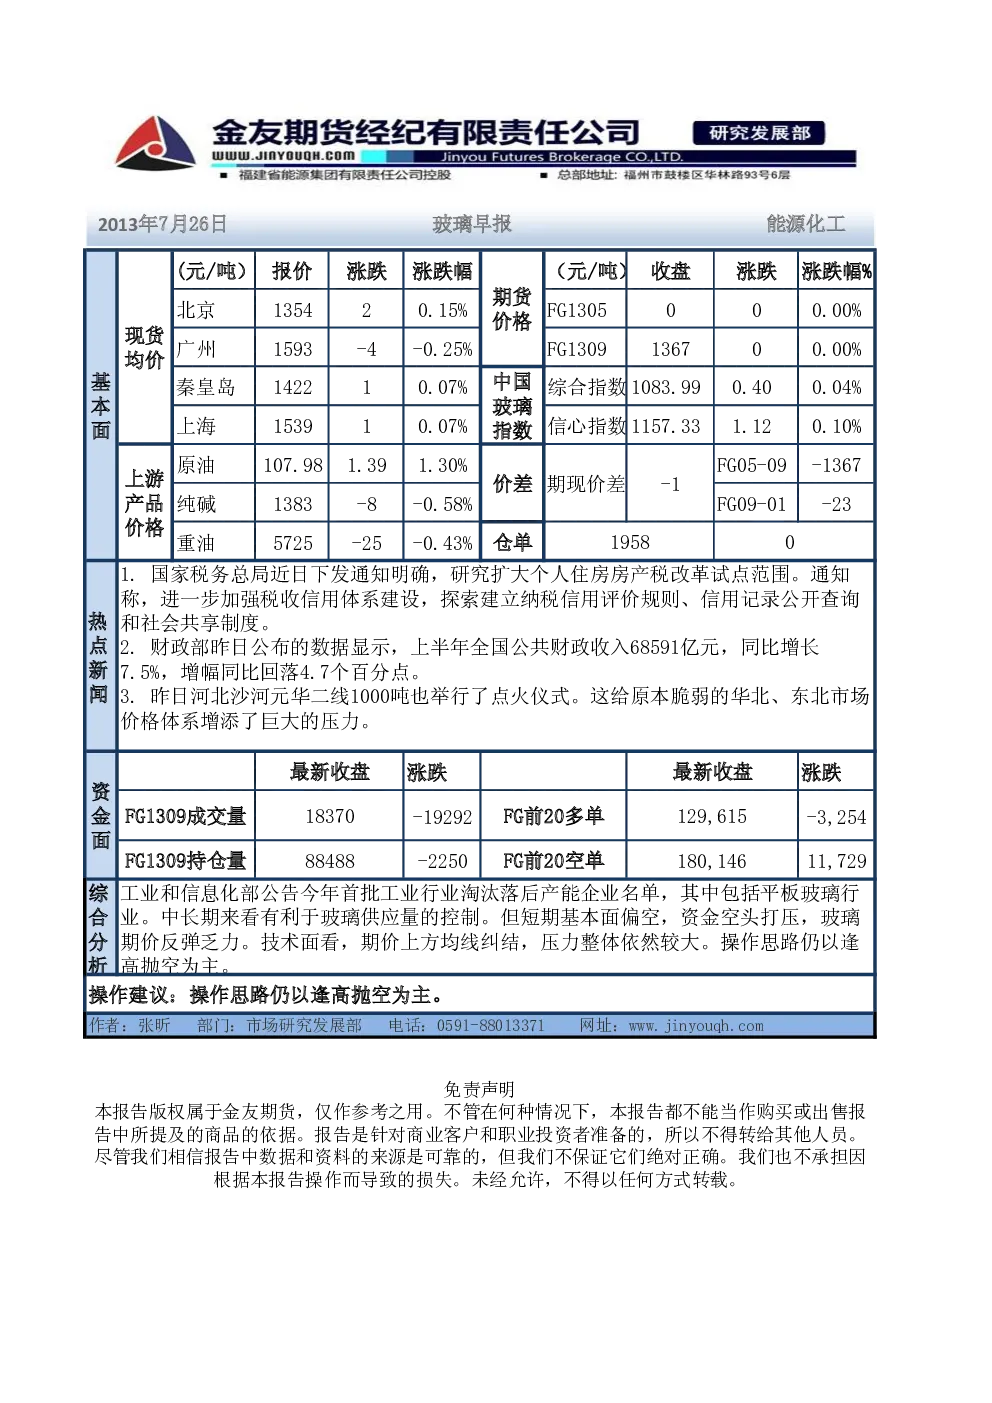The height and width of the screenshot is (1403, 992).
Task: Select the FG05-09 spread label
Action: point(752,465)
